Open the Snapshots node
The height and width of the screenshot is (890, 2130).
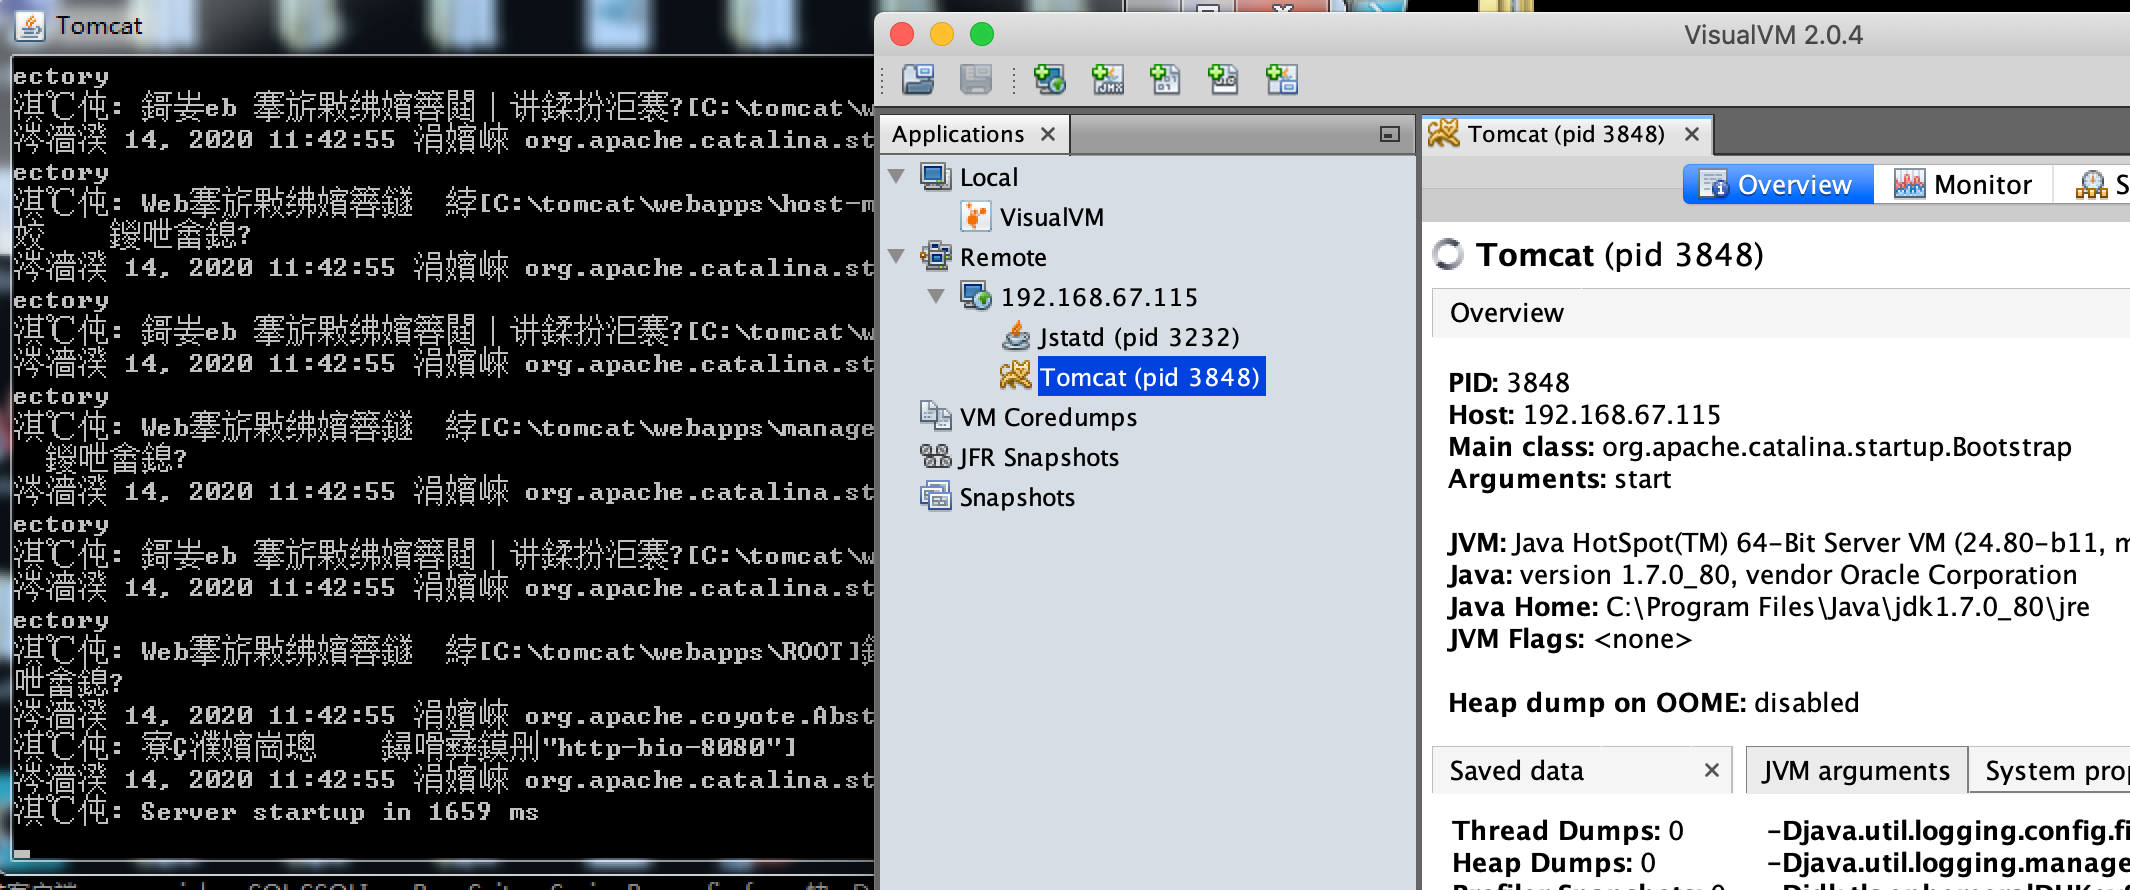(x=1017, y=497)
